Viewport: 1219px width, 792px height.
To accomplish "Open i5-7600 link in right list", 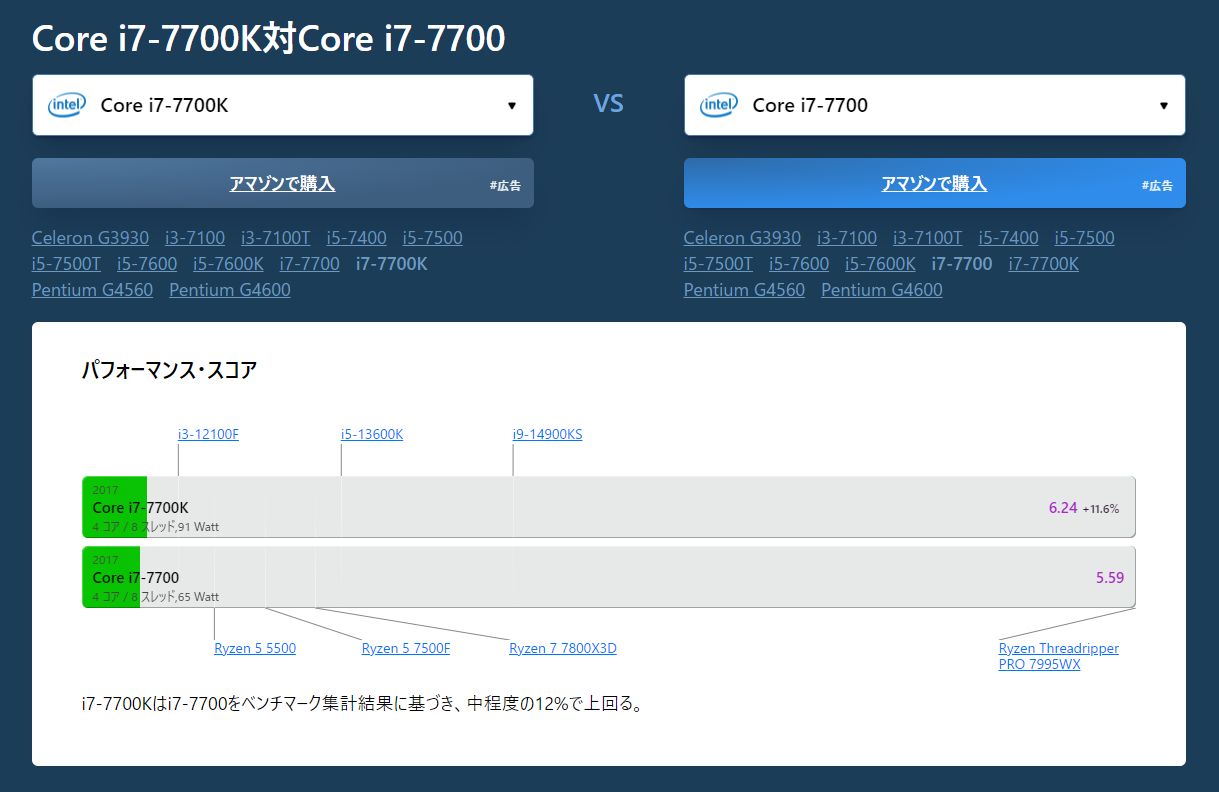I will [x=799, y=264].
